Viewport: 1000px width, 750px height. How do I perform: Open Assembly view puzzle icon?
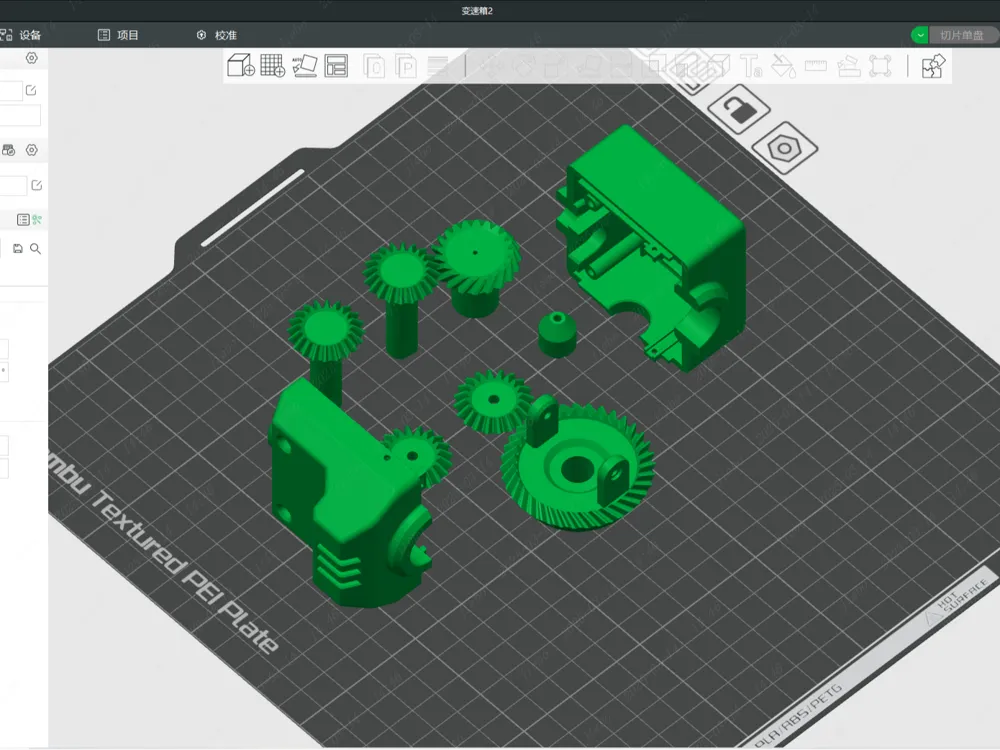point(934,66)
